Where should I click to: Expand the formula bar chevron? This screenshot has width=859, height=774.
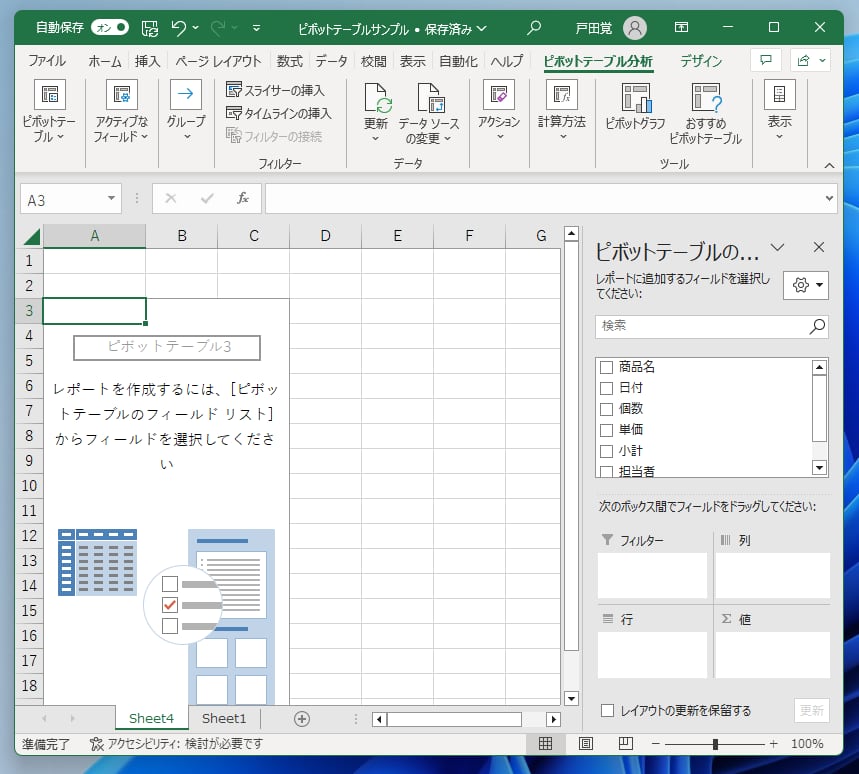[x=829, y=198]
